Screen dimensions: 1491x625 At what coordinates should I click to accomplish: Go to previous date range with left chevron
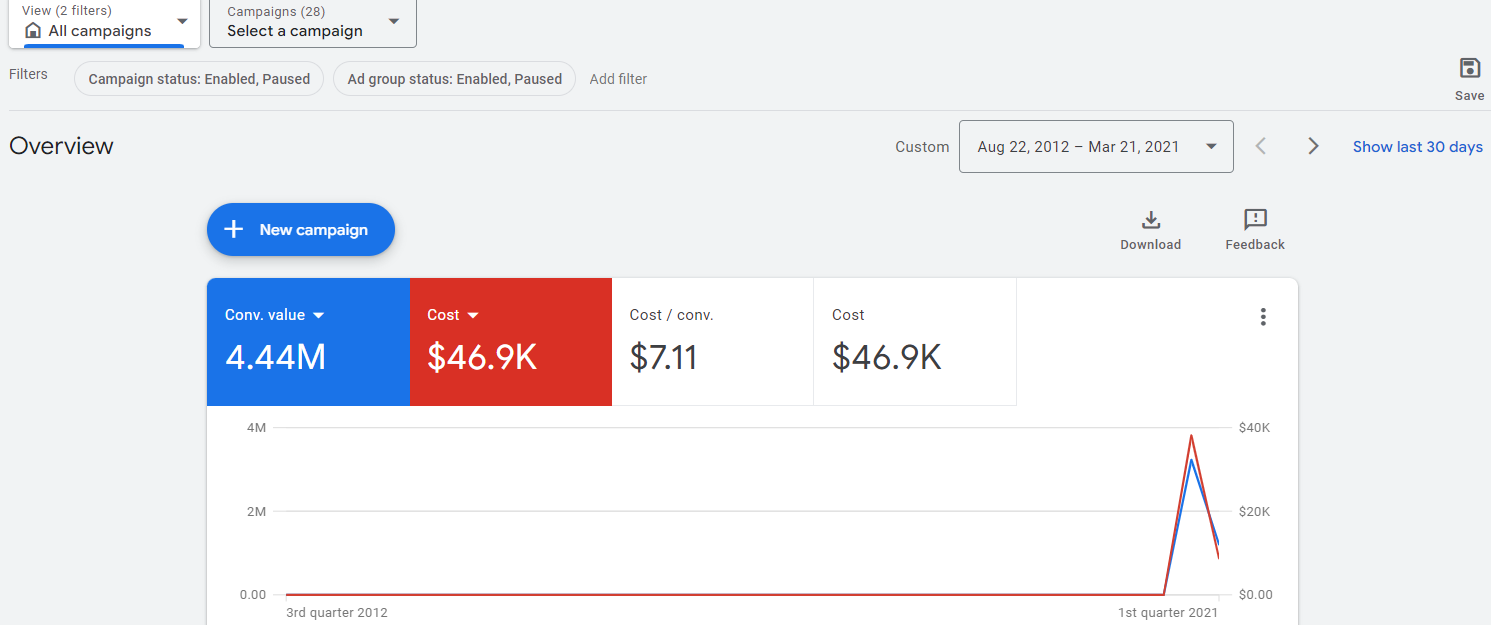click(x=1261, y=145)
